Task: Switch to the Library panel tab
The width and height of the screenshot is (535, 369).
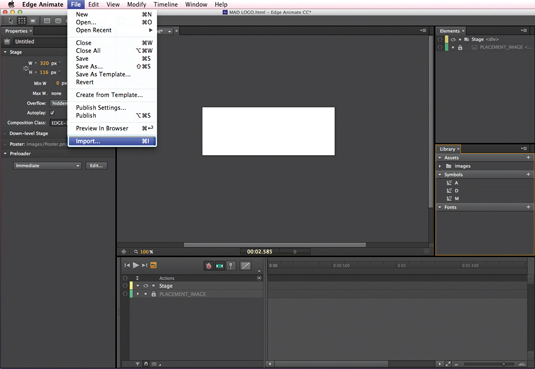Action: (x=447, y=149)
